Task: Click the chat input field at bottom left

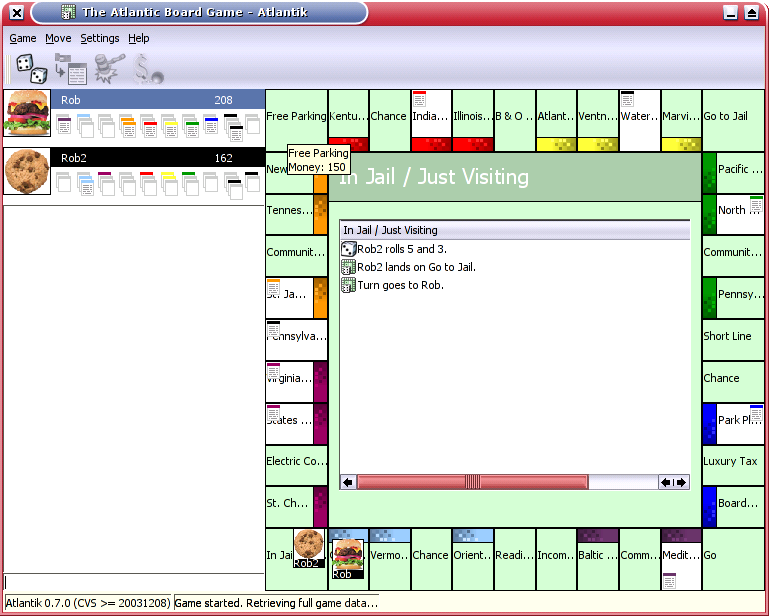Action: (134, 582)
